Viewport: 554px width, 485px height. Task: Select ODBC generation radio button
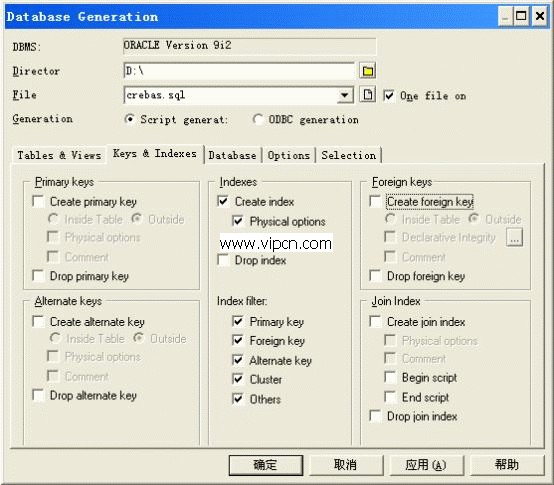coord(258,119)
